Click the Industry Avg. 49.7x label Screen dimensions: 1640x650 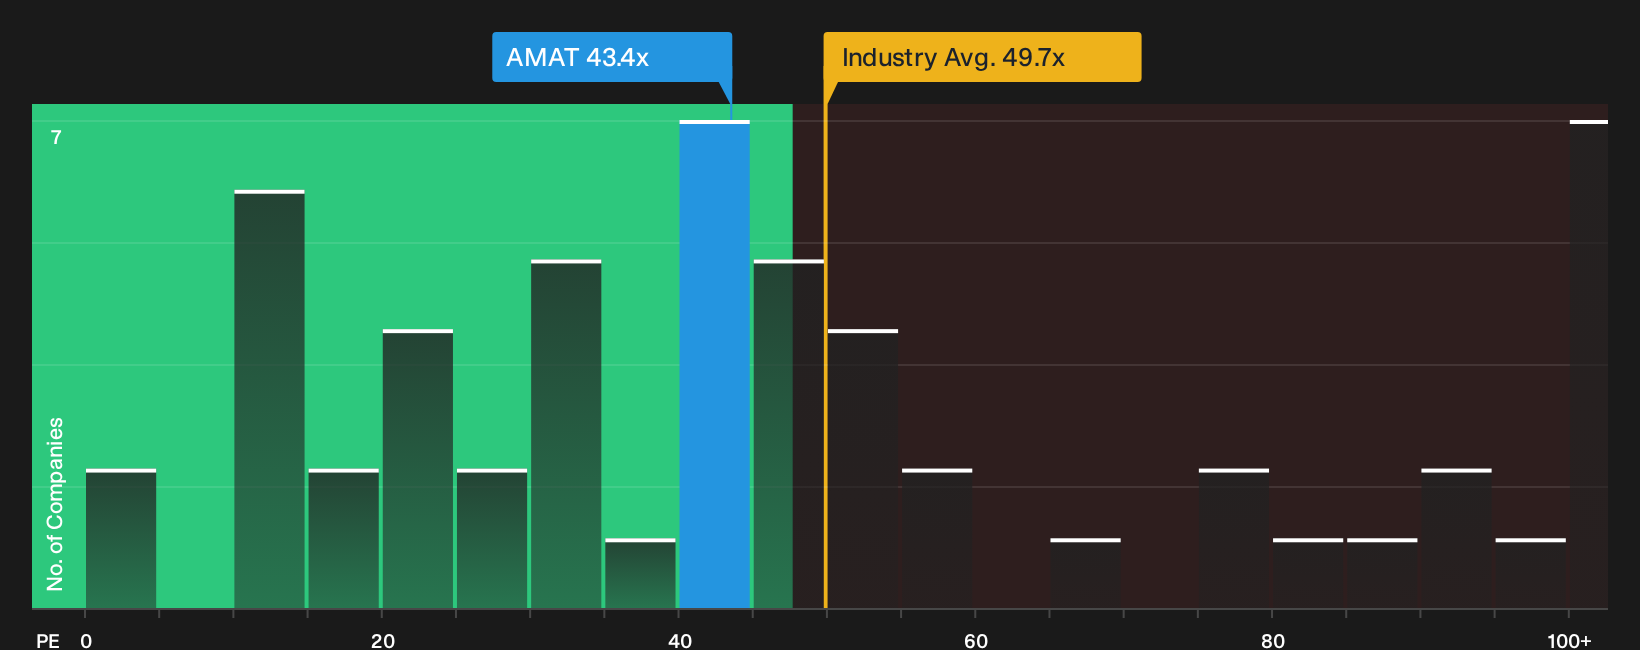pyautogui.click(x=982, y=57)
